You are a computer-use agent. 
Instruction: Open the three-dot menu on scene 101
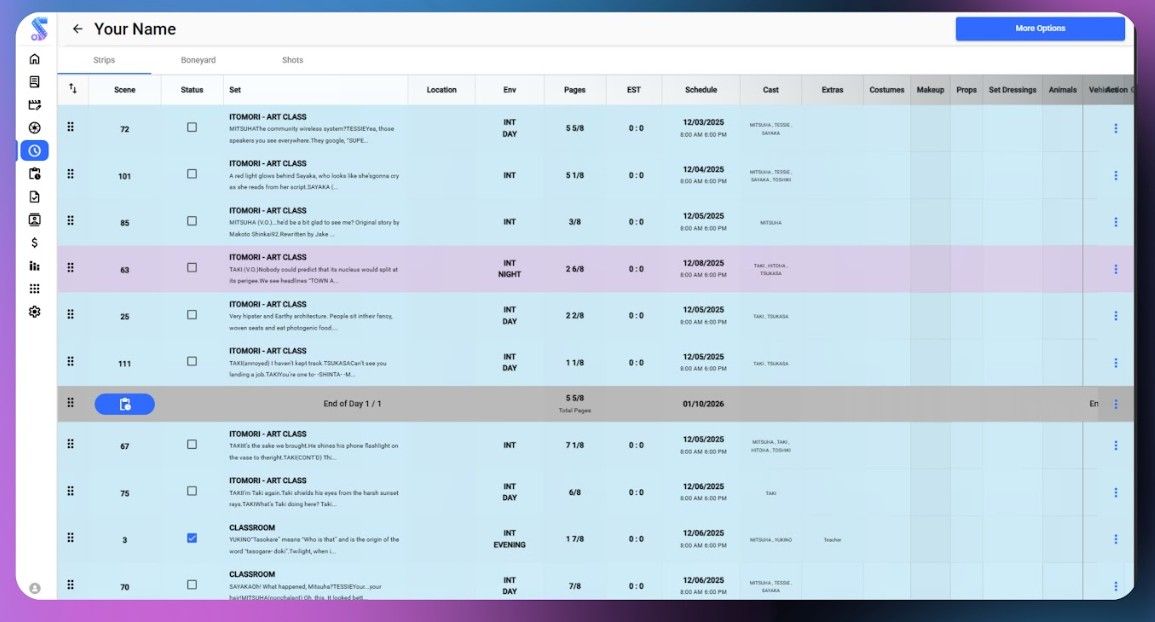[1115, 175]
